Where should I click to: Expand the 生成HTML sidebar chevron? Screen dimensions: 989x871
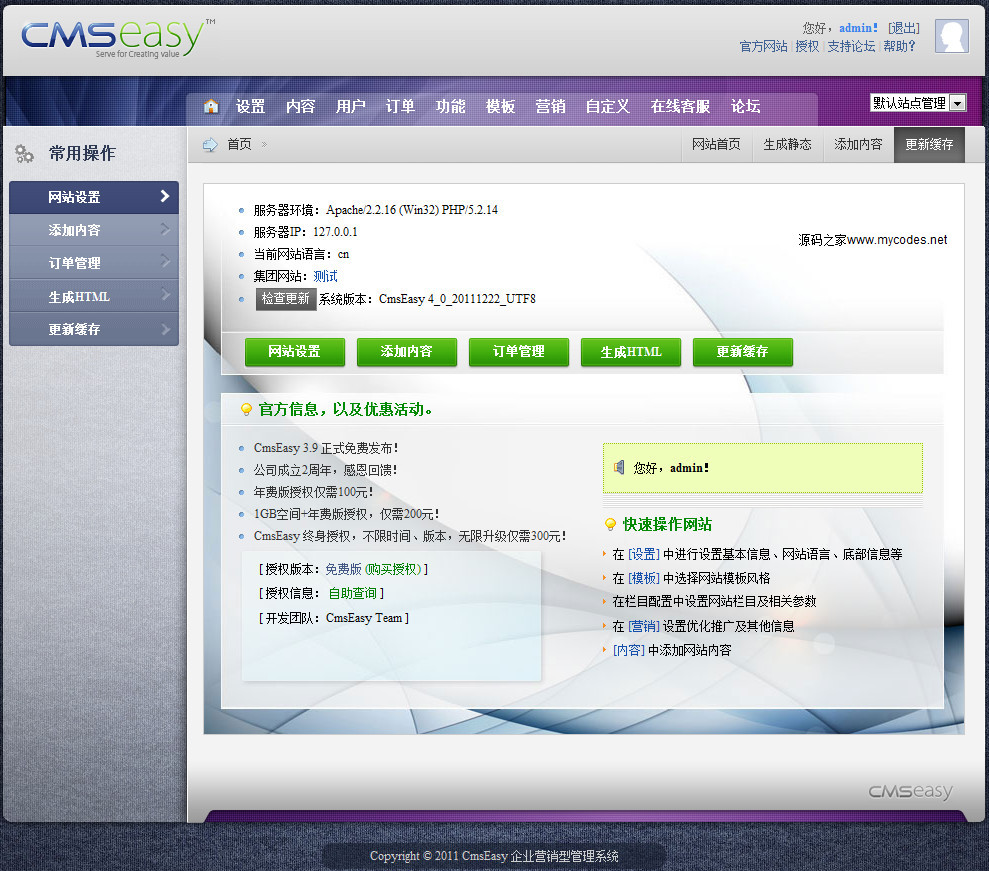click(165, 295)
